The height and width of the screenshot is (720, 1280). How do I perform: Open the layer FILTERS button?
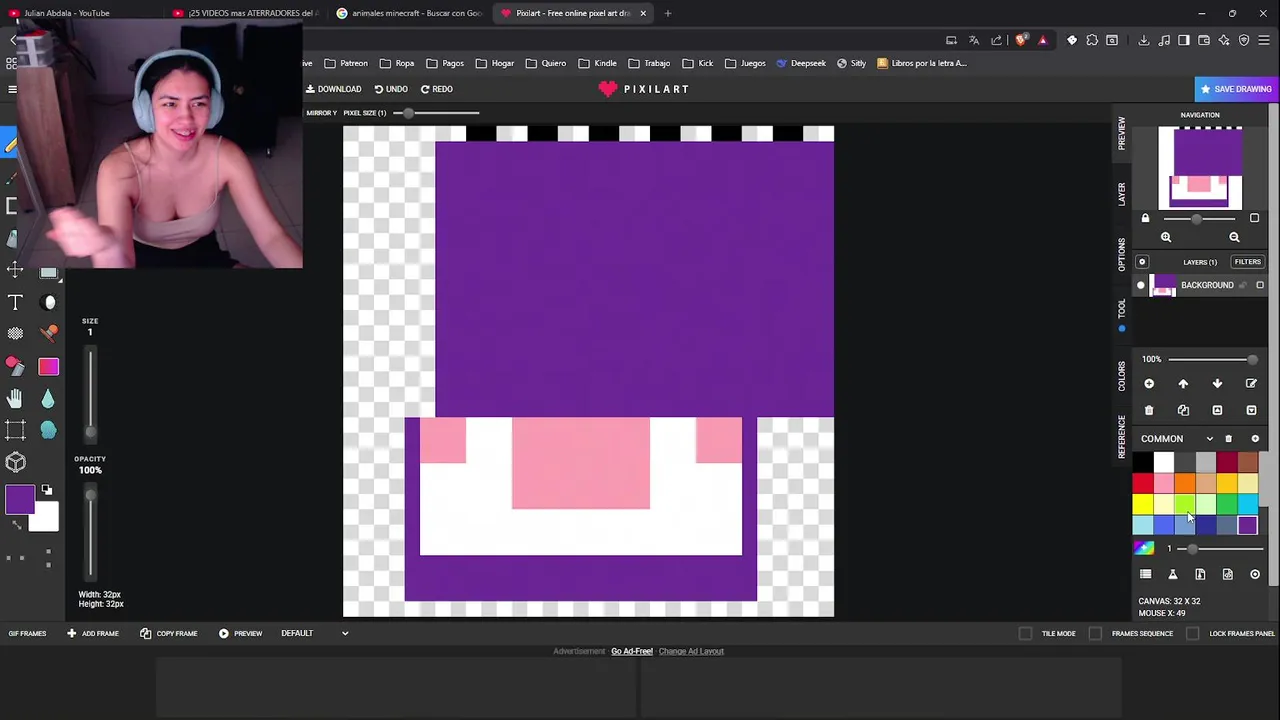pyautogui.click(x=1247, y=262)
